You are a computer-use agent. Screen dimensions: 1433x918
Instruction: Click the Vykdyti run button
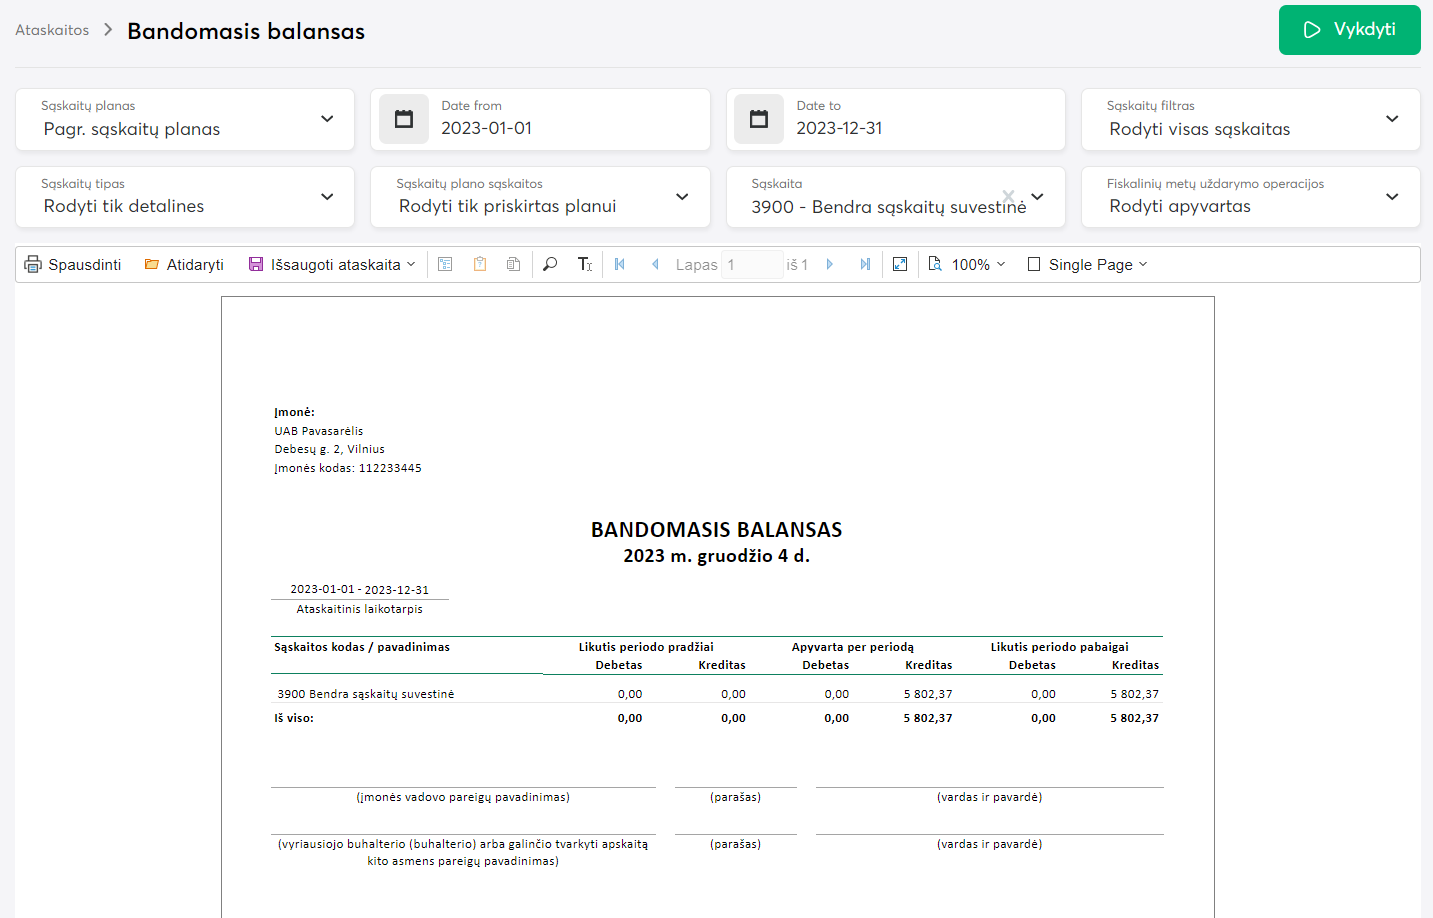[1349, 30]
